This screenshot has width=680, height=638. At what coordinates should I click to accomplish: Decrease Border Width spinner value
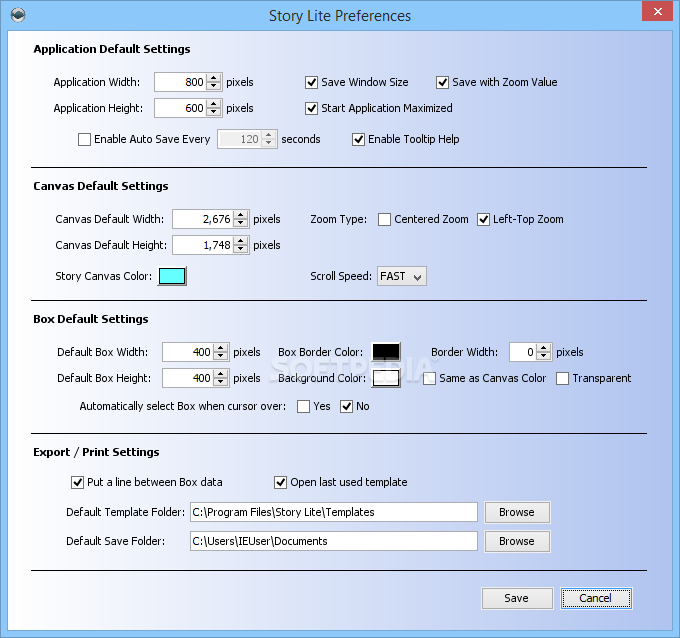coord(543,356)
